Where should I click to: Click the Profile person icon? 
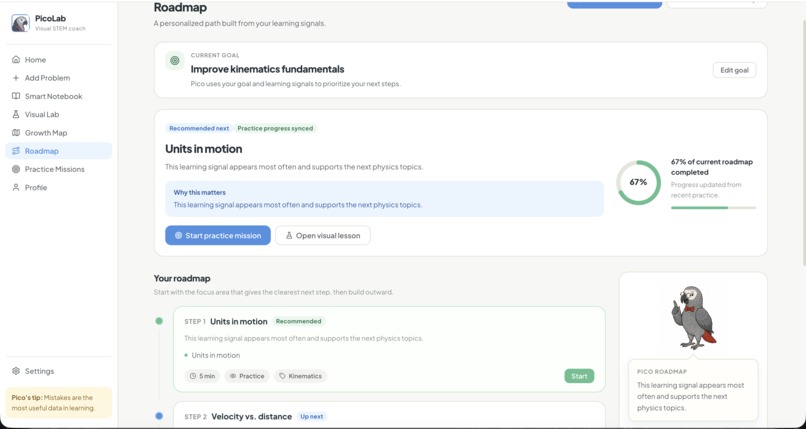coord(16,188)
